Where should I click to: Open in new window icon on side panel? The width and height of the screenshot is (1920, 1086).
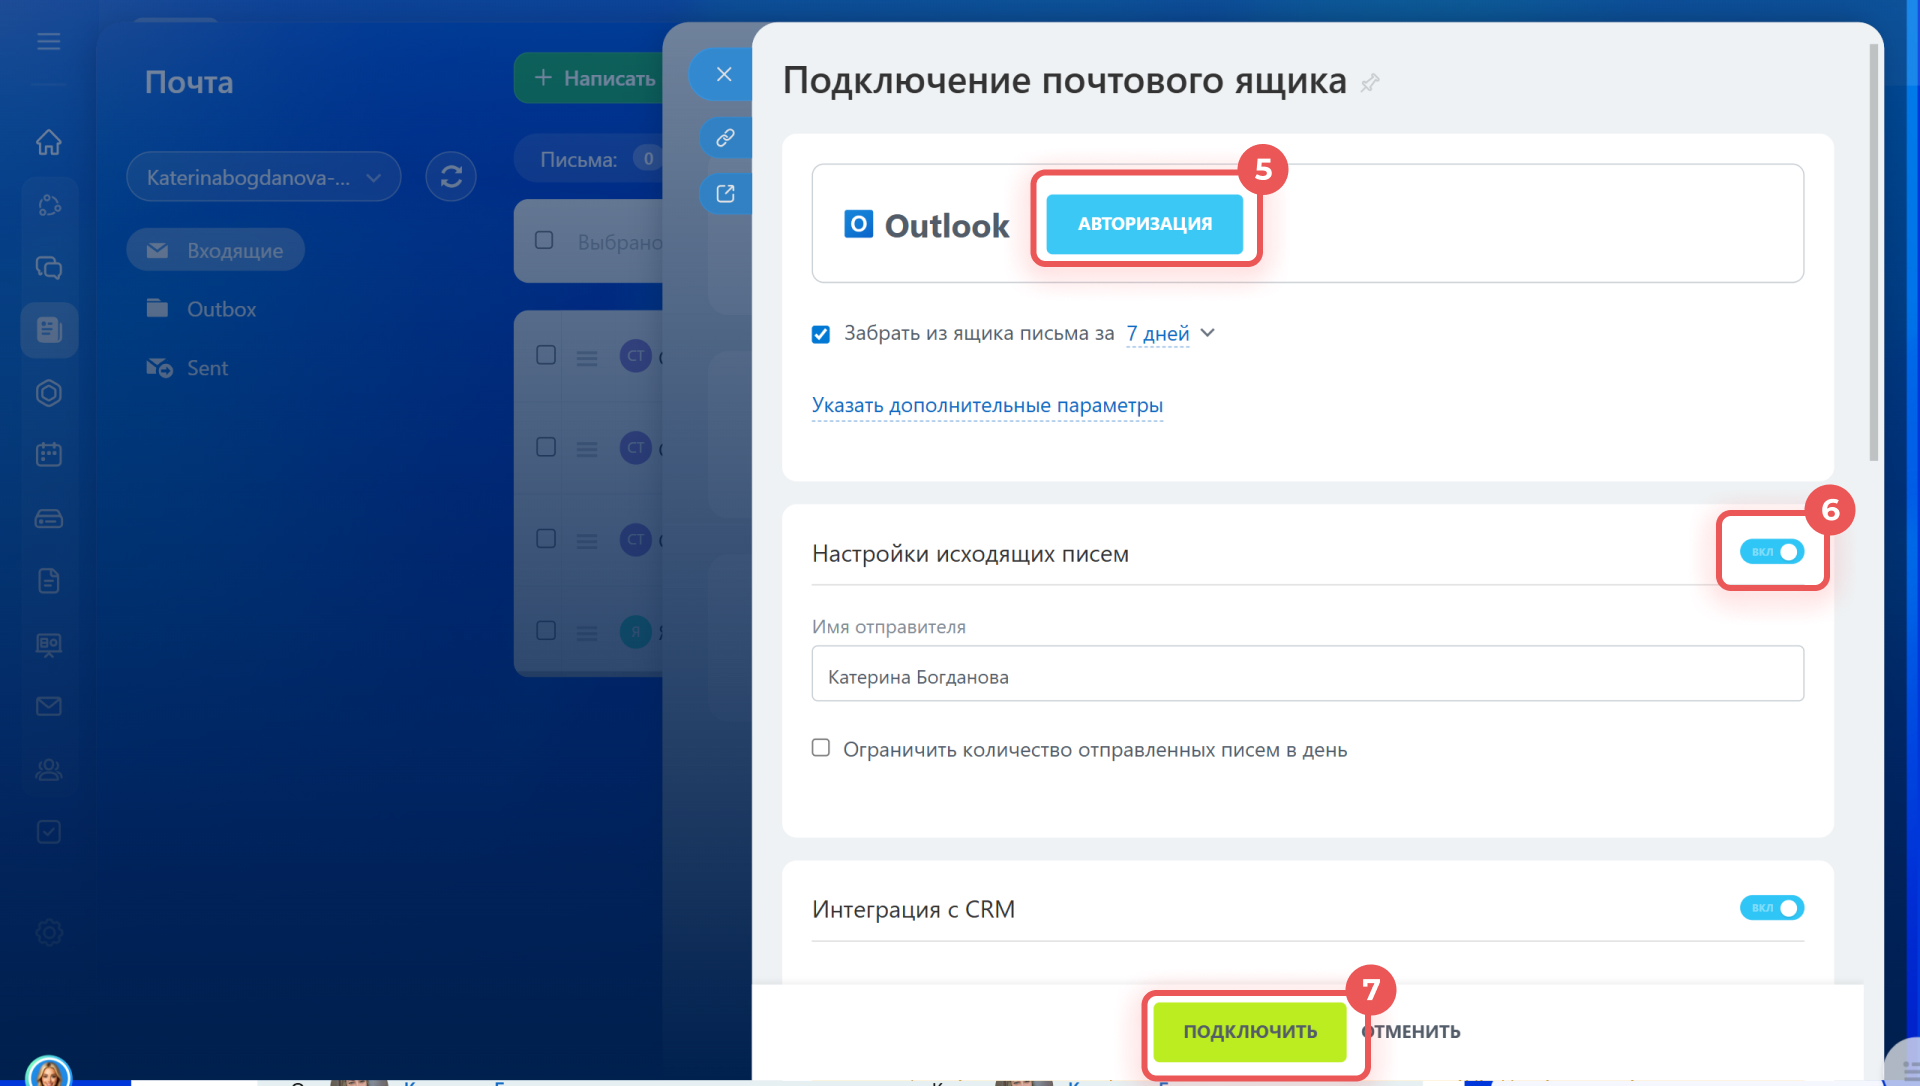(x=725, y=194)
